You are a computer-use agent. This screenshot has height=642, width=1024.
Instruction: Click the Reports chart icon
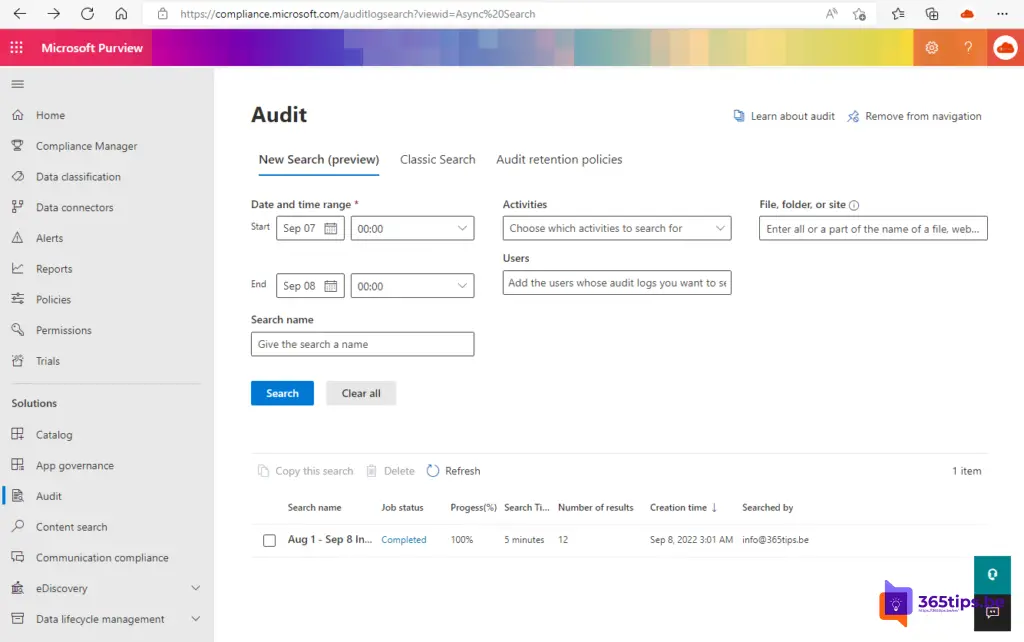(18, 268)
